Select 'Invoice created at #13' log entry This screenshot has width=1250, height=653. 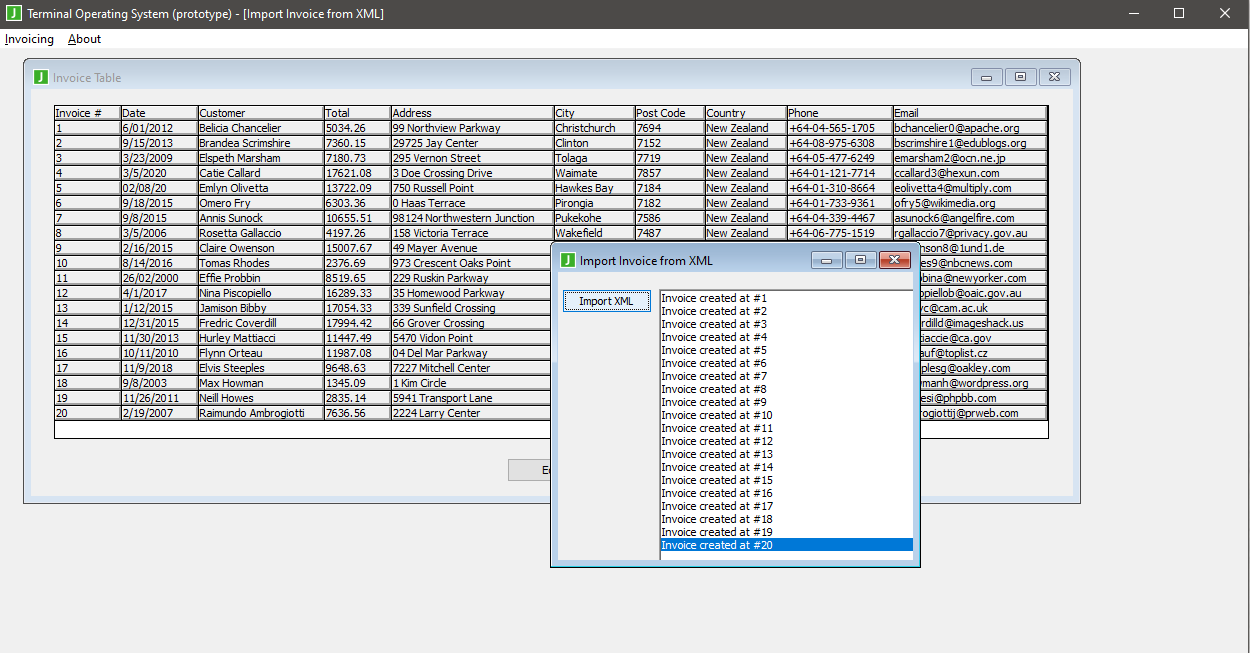(x=787, y=454)
